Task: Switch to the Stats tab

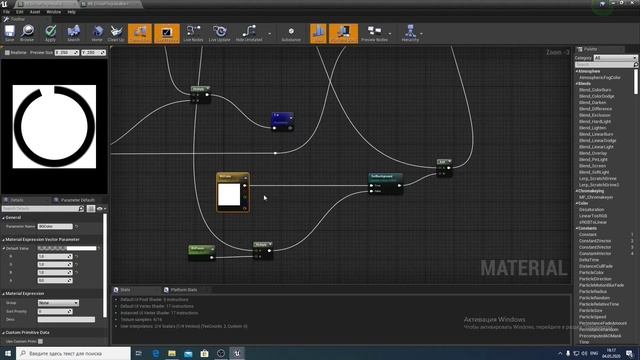Action: 125,290
